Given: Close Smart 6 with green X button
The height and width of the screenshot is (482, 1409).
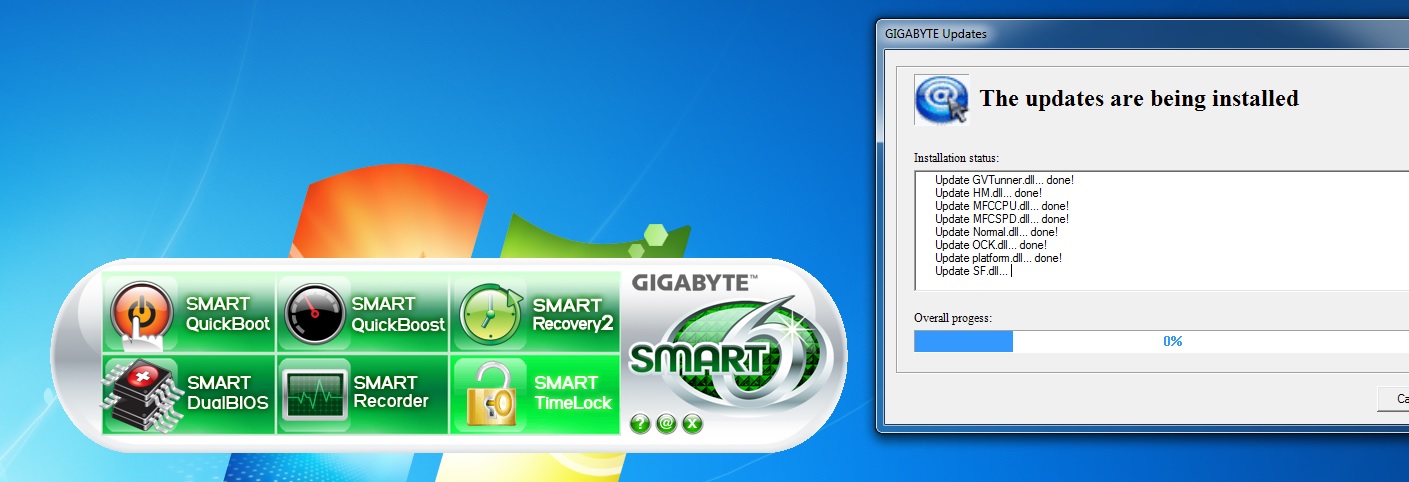Looking at the screenshot, I should click(693, 424).
